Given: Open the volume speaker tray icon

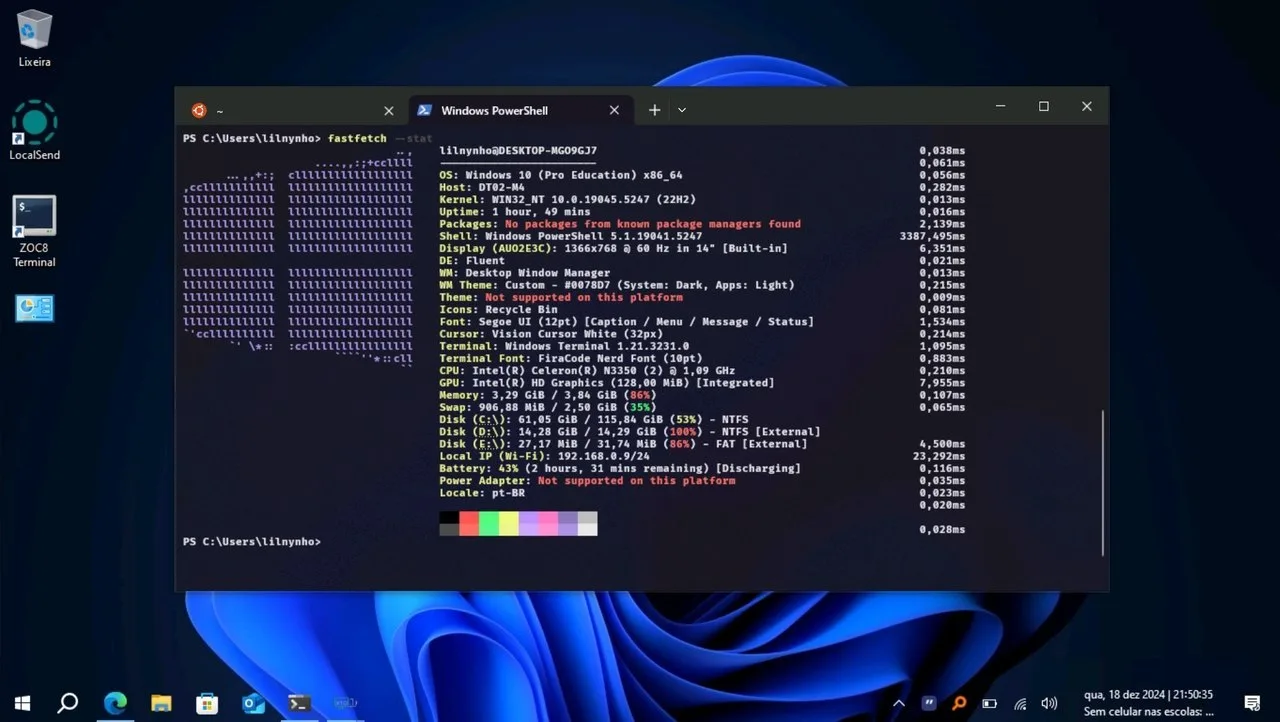Looking at the screenshot, I should [x=1049, y=703].
